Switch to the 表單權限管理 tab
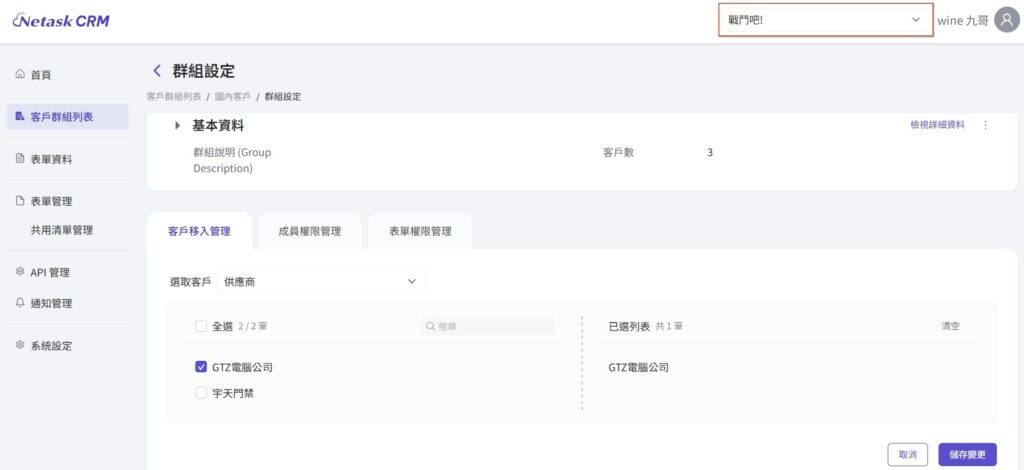 tap(420, 231)
